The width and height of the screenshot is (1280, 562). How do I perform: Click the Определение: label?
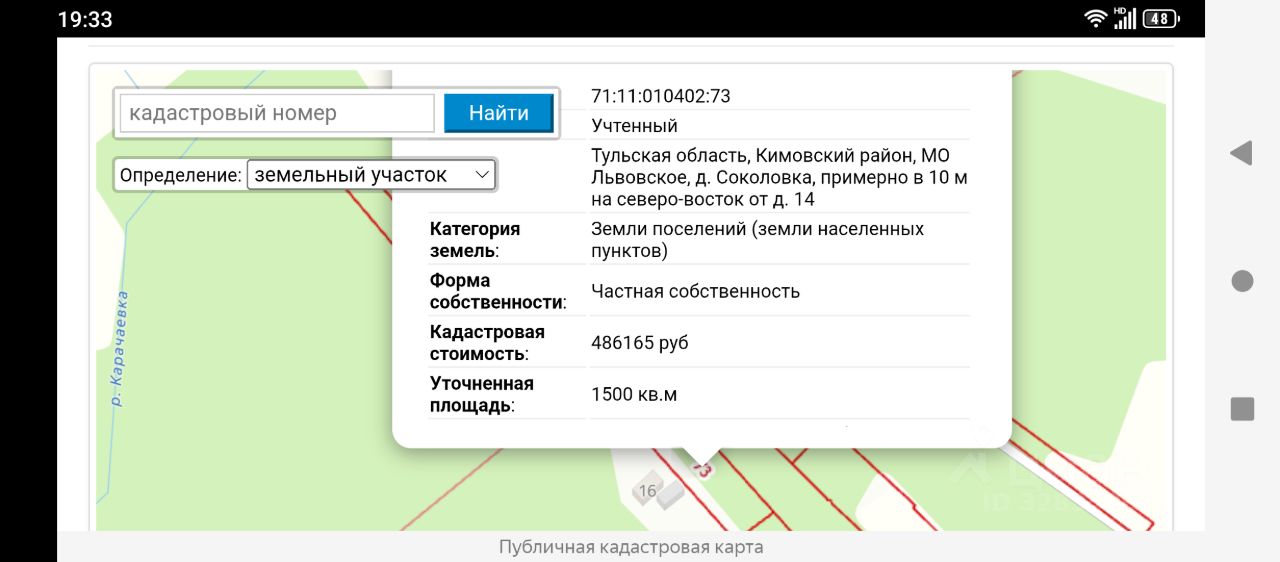(x=181, y=175)
